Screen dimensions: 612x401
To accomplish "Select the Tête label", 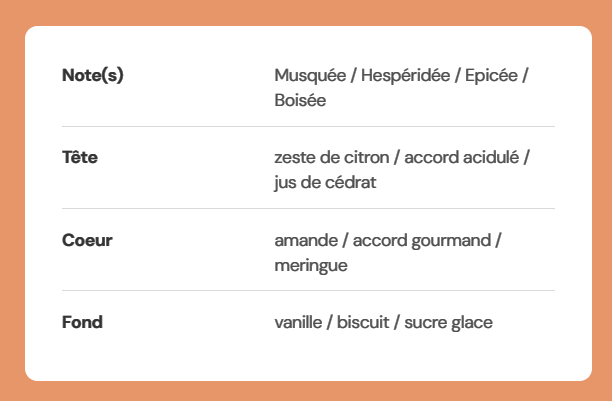I will [x=80, y=157].
